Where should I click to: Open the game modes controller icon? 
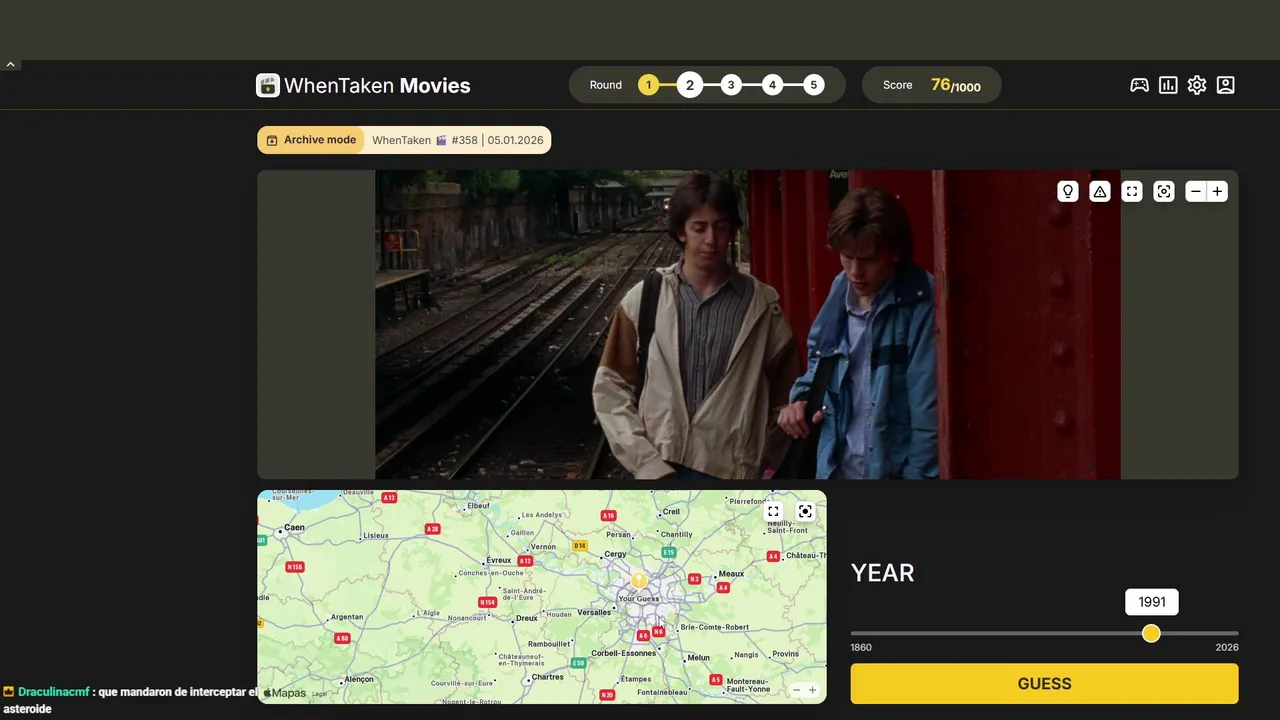pos(1139,85)
